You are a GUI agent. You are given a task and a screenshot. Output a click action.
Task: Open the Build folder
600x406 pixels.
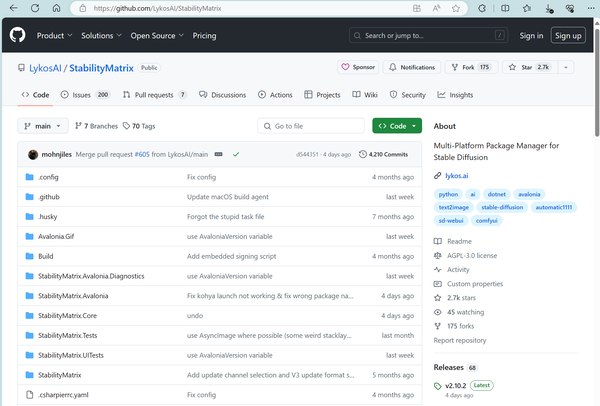tap(46, 256)
